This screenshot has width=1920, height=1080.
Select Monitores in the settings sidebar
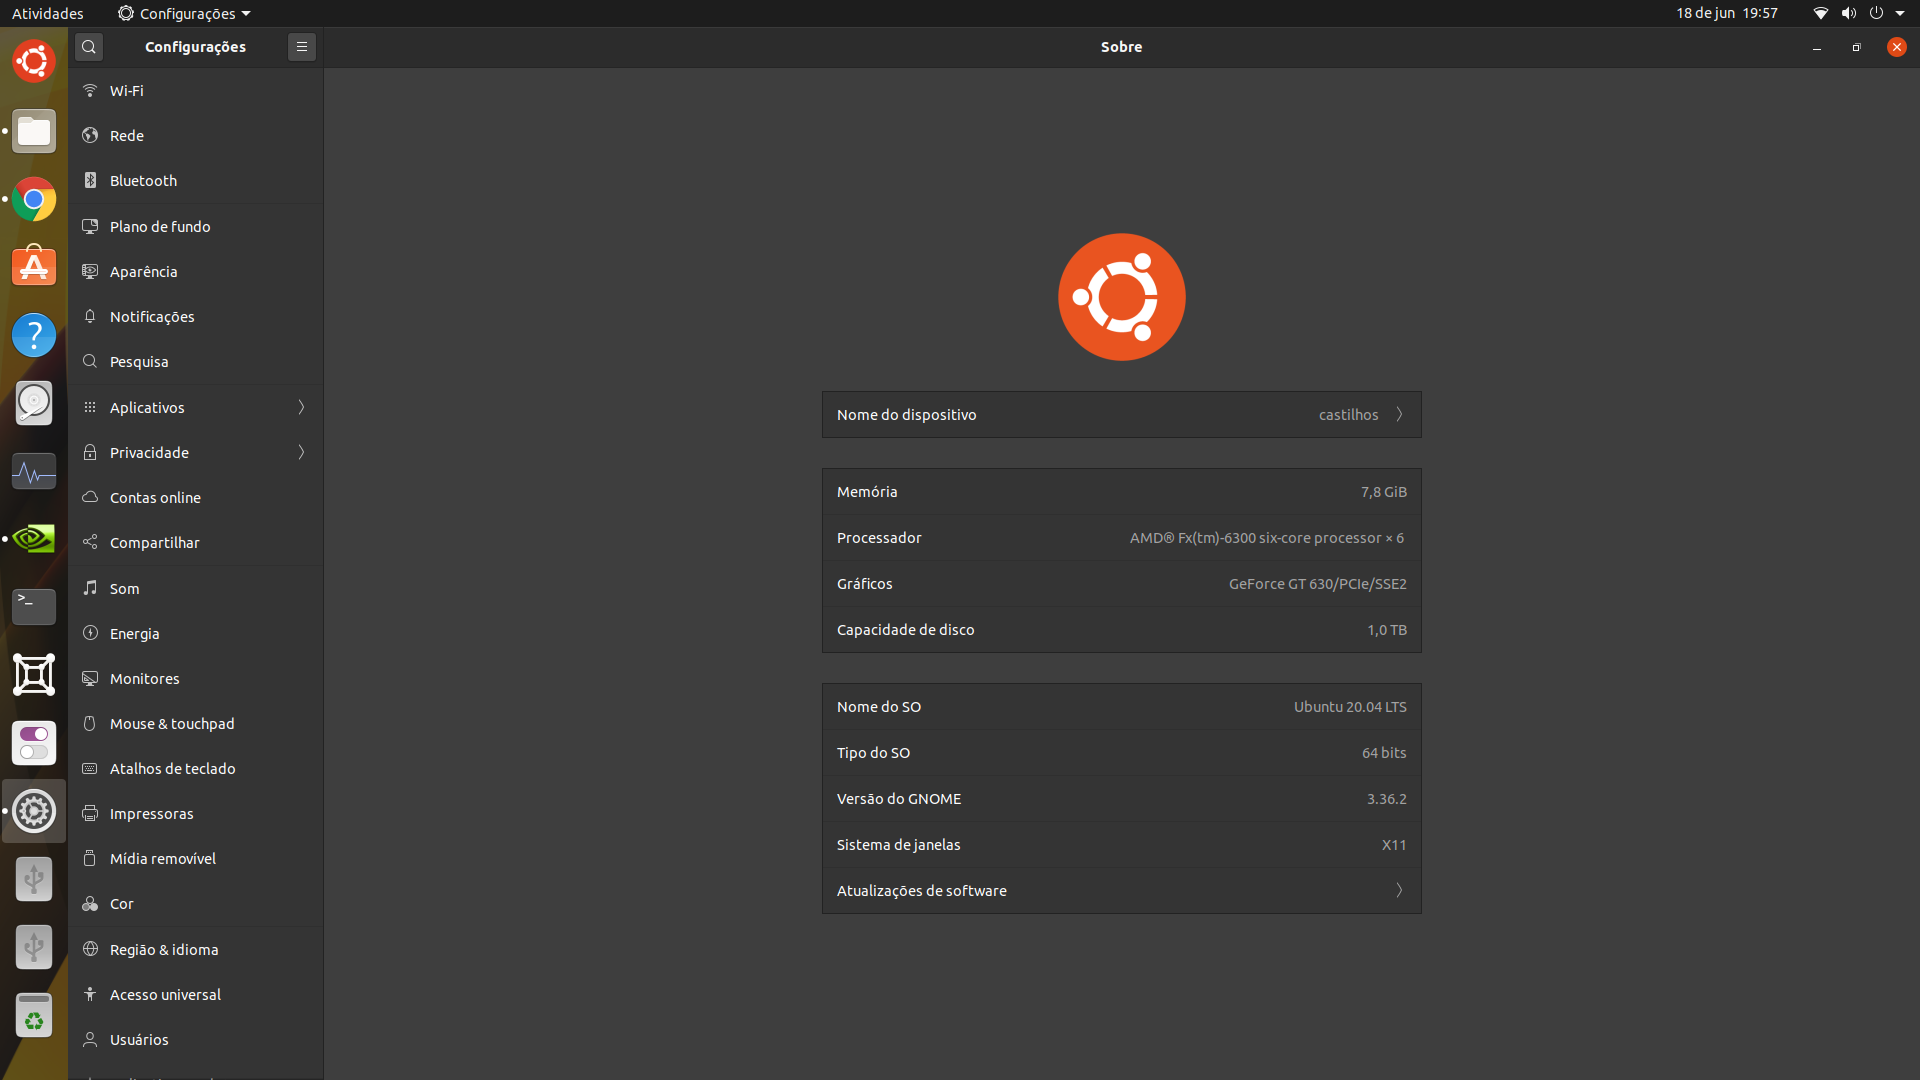click(145, 679)
